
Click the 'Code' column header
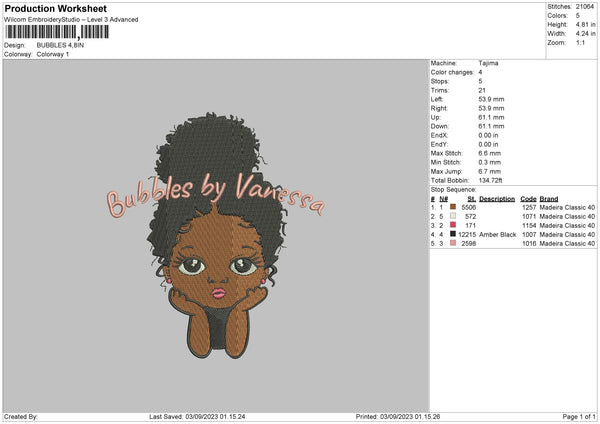pyautogui.click(x=528, y=199)
